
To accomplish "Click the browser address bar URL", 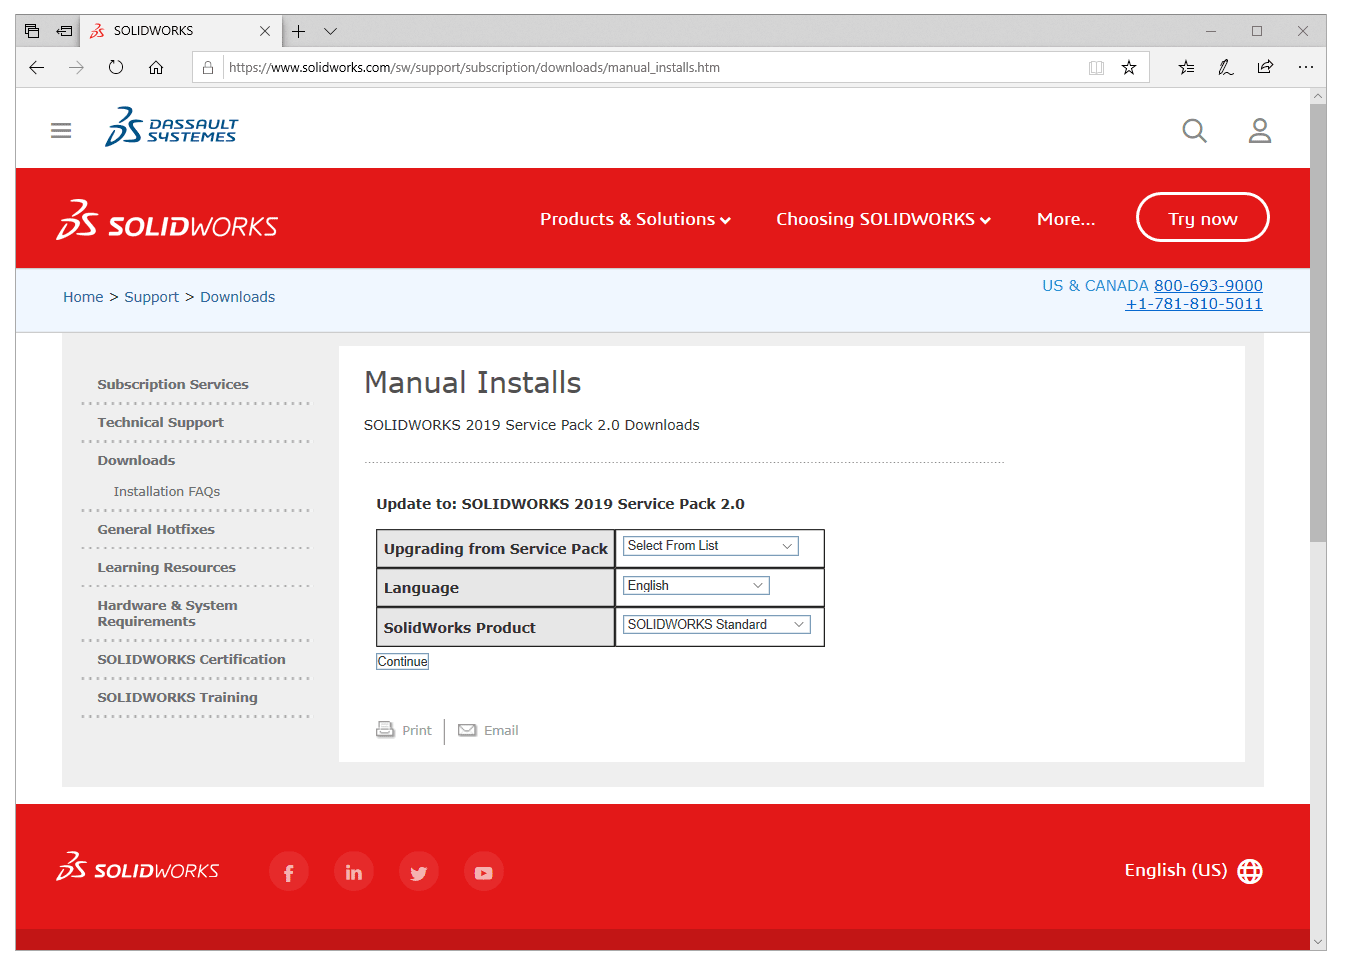I will point(474,68).
